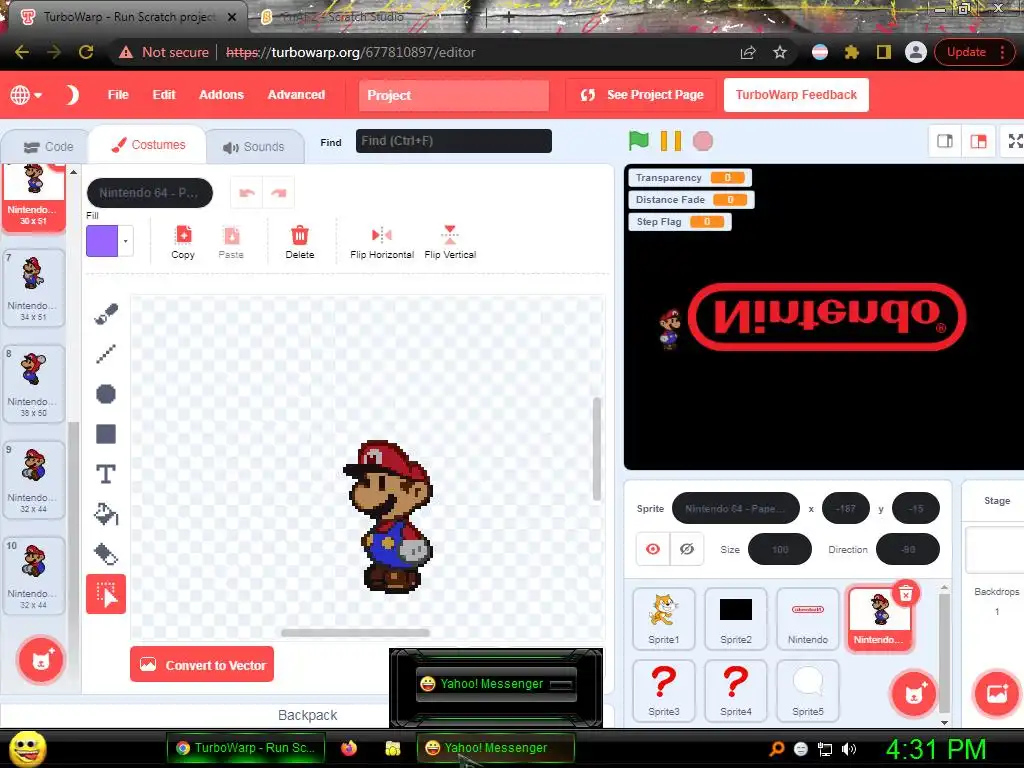The height and width of the screenshot is (768, 1024).
Task: Pause the project with pause button
Action: [671, 140]
